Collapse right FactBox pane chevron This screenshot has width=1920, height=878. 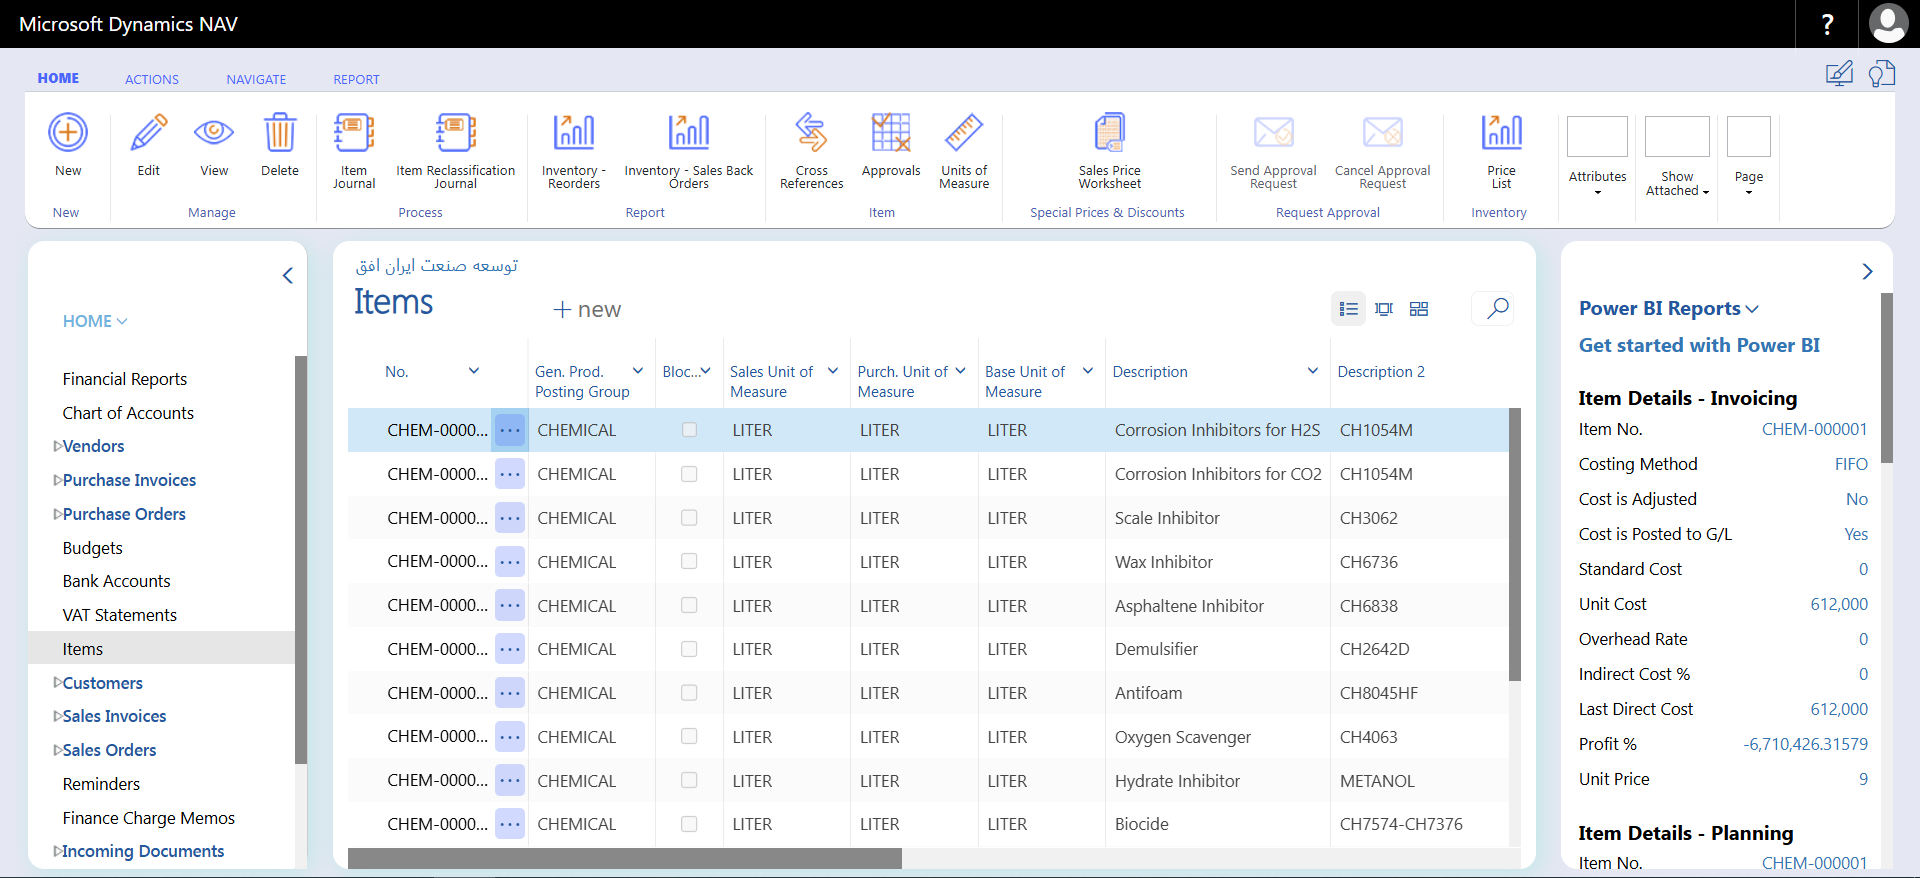pos(1867,272)
